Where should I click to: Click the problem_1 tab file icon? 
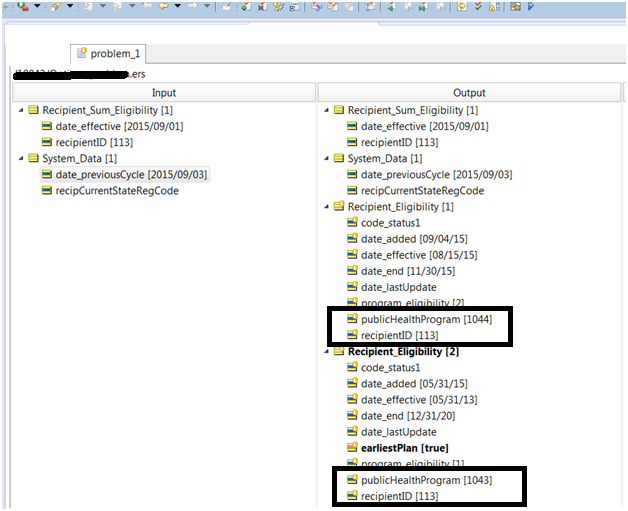82,53
